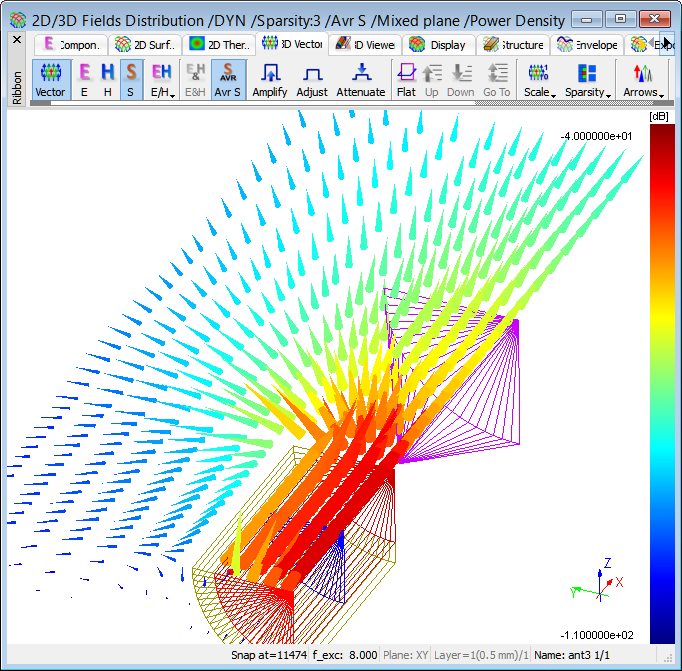The height and width of the screenshot is (671, 682).
Task: Click the Adjust icon
Action: coord(312,79)
